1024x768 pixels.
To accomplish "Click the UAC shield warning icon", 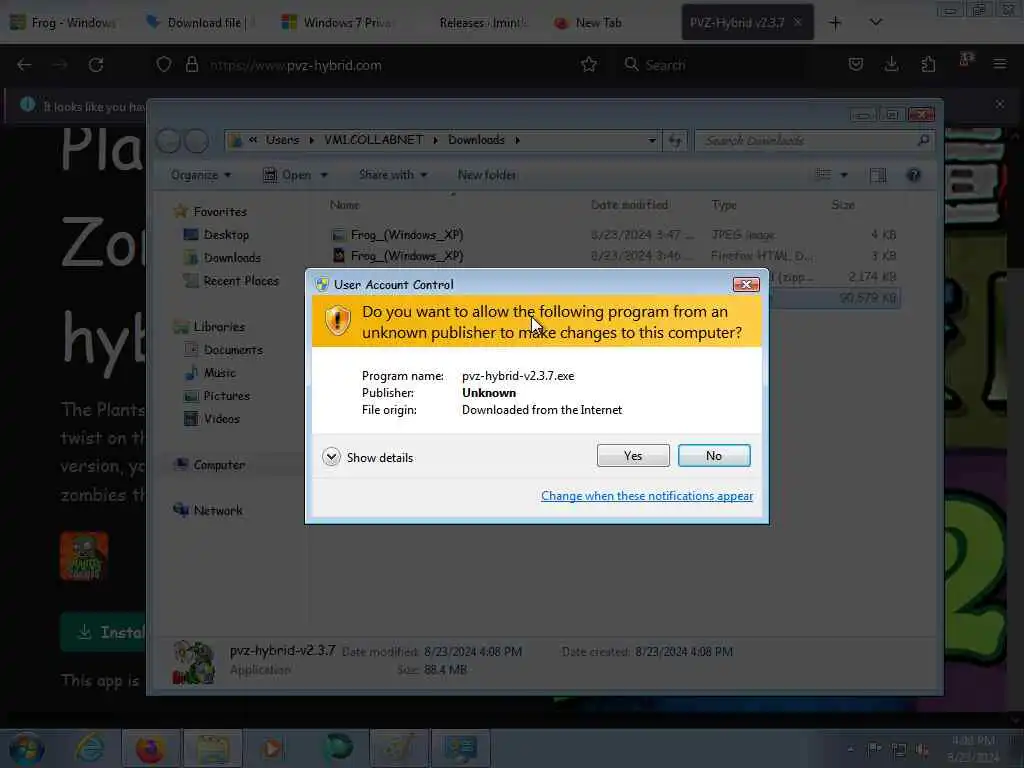I will 338,321.
